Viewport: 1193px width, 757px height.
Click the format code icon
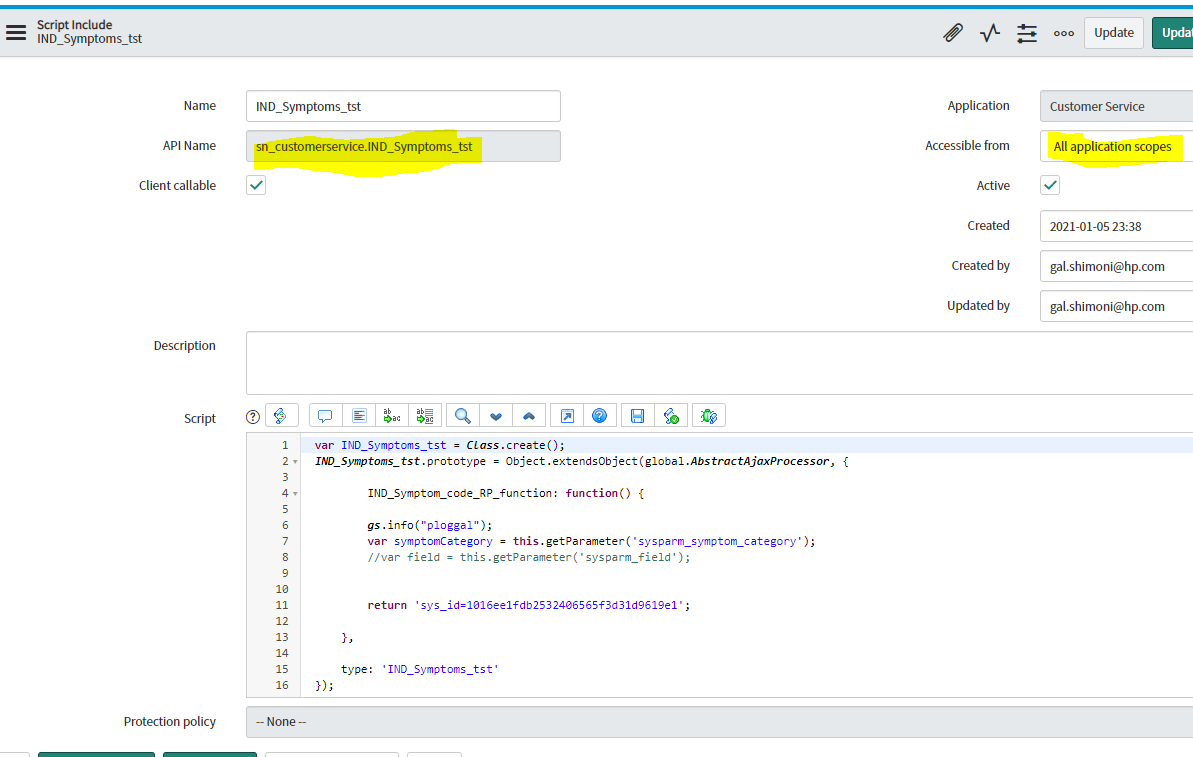[x=359, y=416]
